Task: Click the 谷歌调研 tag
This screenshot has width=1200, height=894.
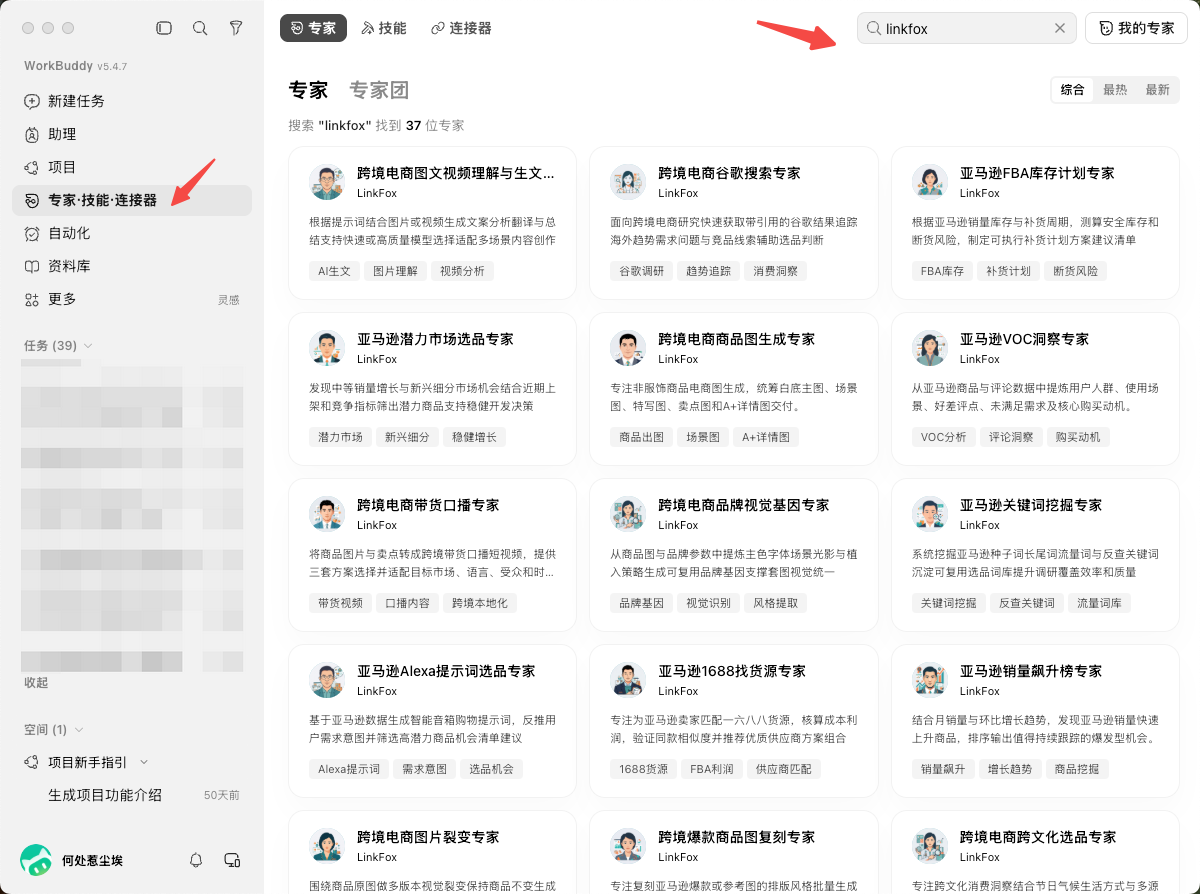Action: click(640, 271)
